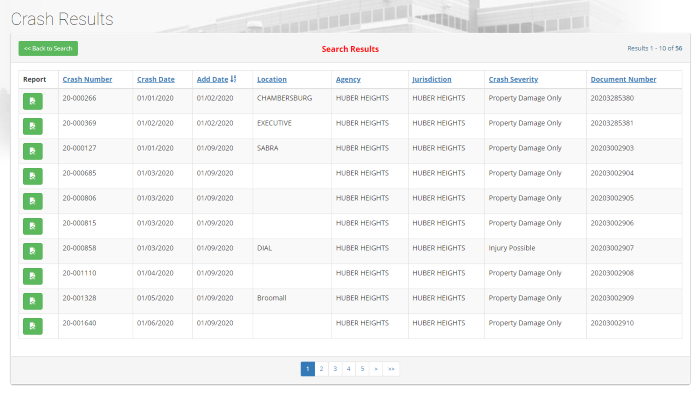This screenshot has width=700, height=395.
Task: Sort by Jurisdiction column header
Action: pos(431,79)
